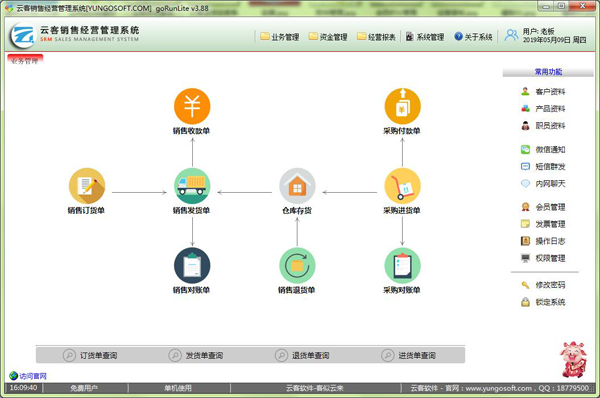Click the 采购付款单 label text

tap(402, 131)
